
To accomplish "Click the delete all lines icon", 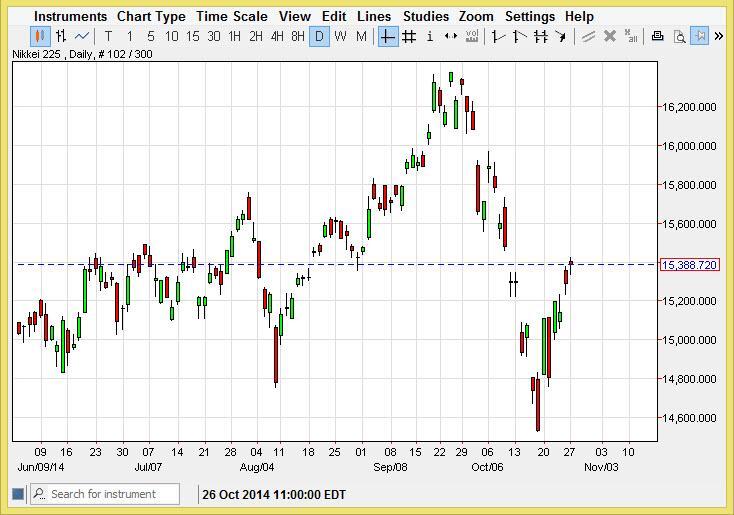I will (x=631, y=37).
